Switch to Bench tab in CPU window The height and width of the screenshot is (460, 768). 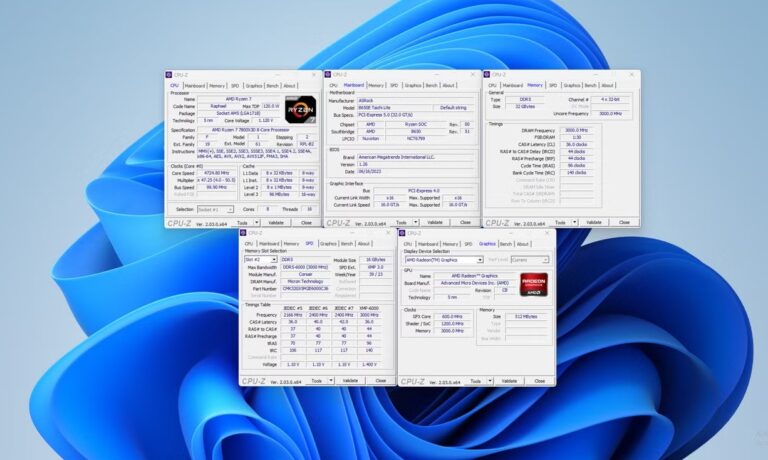tap(272, 86)
